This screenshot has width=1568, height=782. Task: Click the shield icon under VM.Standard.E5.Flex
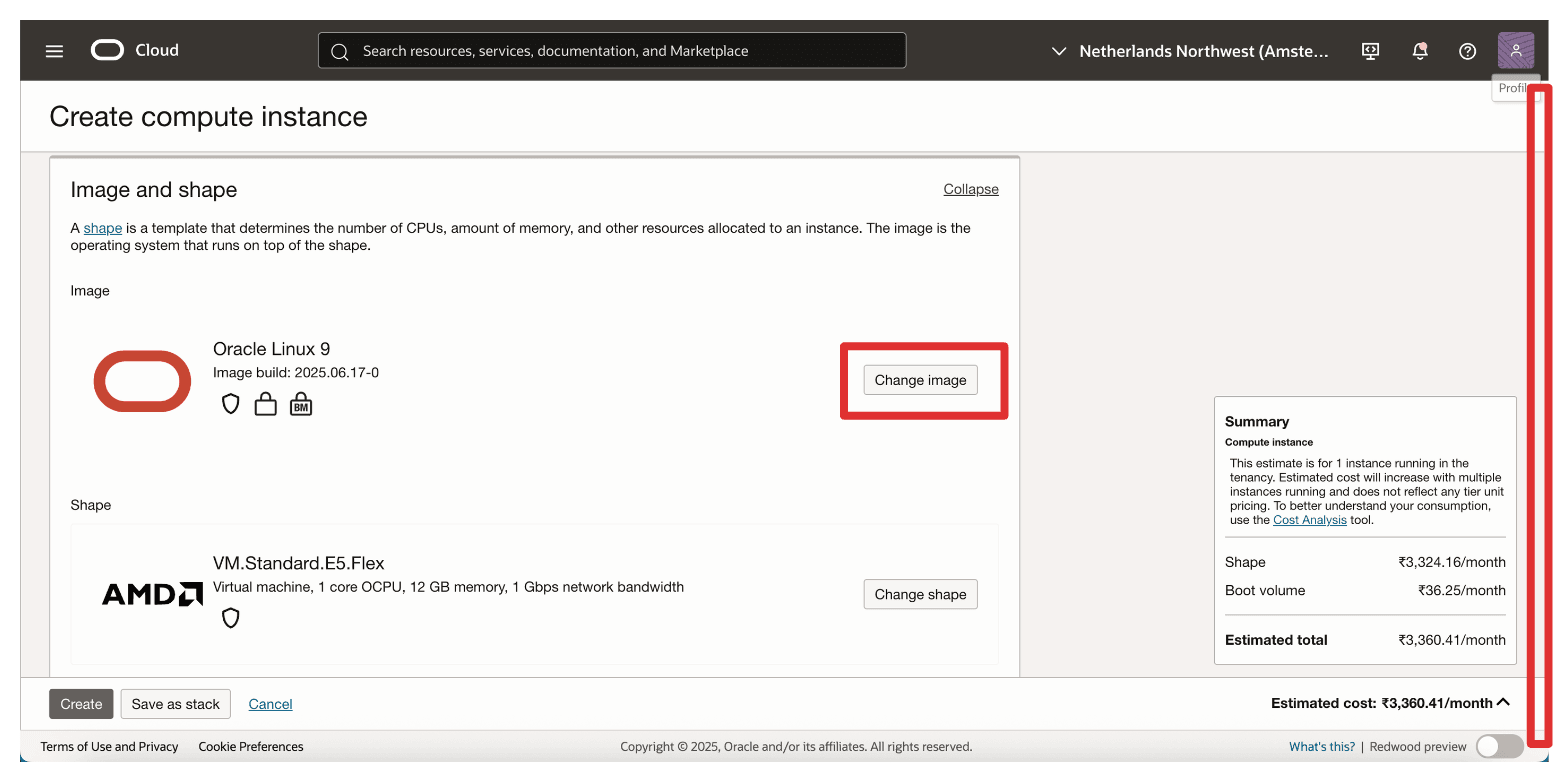tap(231, 618)
